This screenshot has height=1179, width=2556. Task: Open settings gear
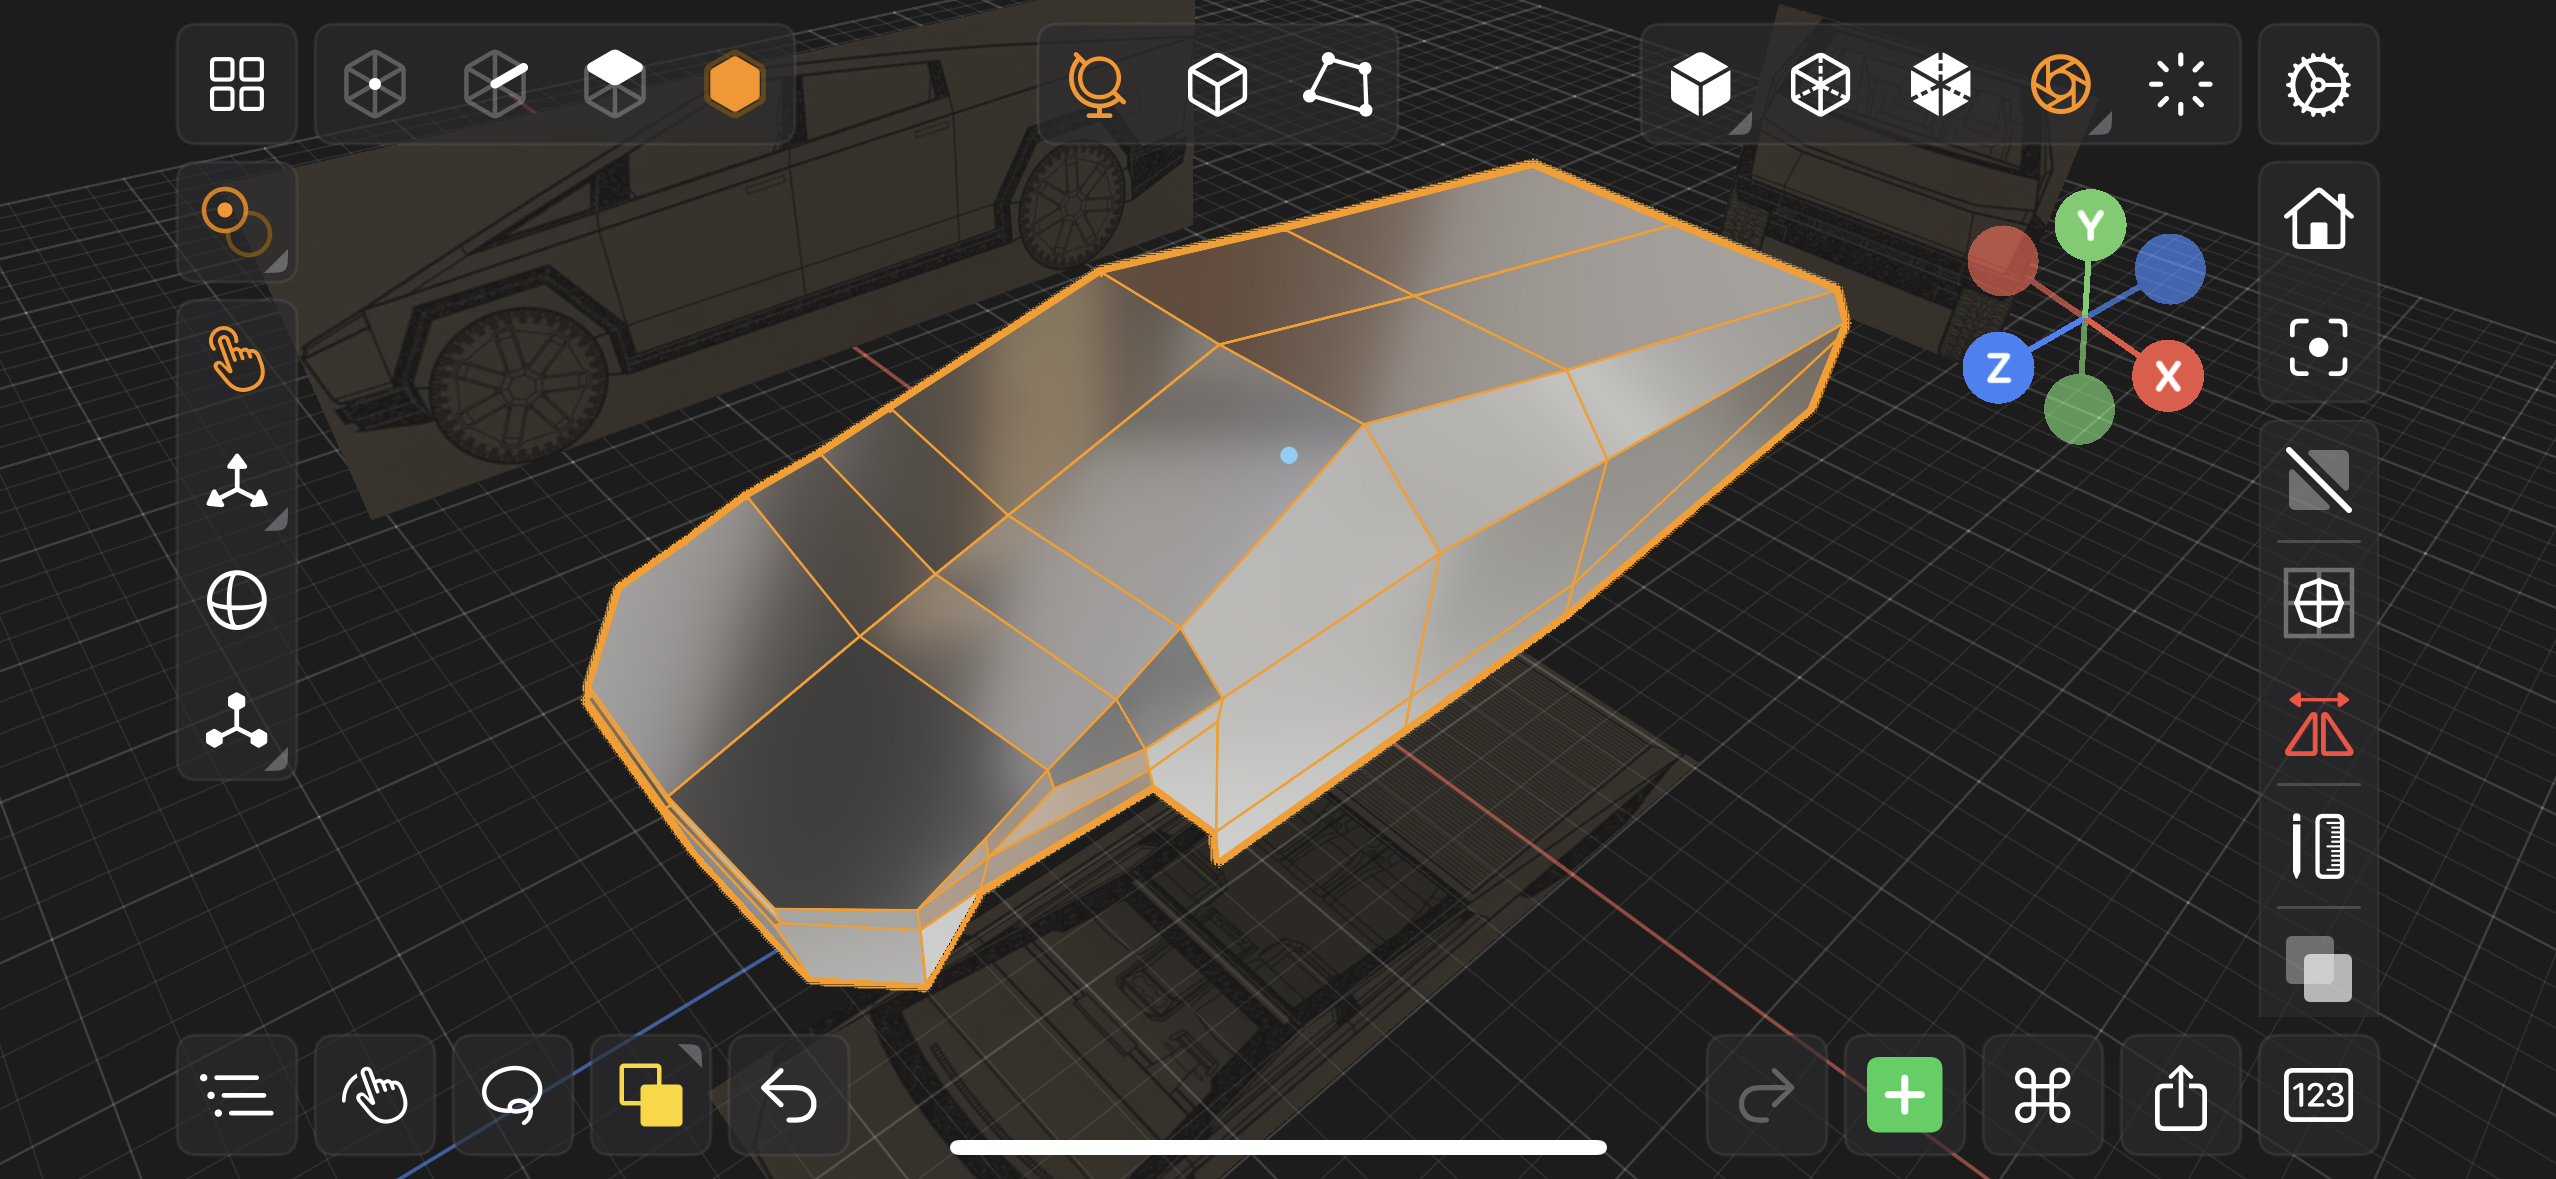point(2318,84)
